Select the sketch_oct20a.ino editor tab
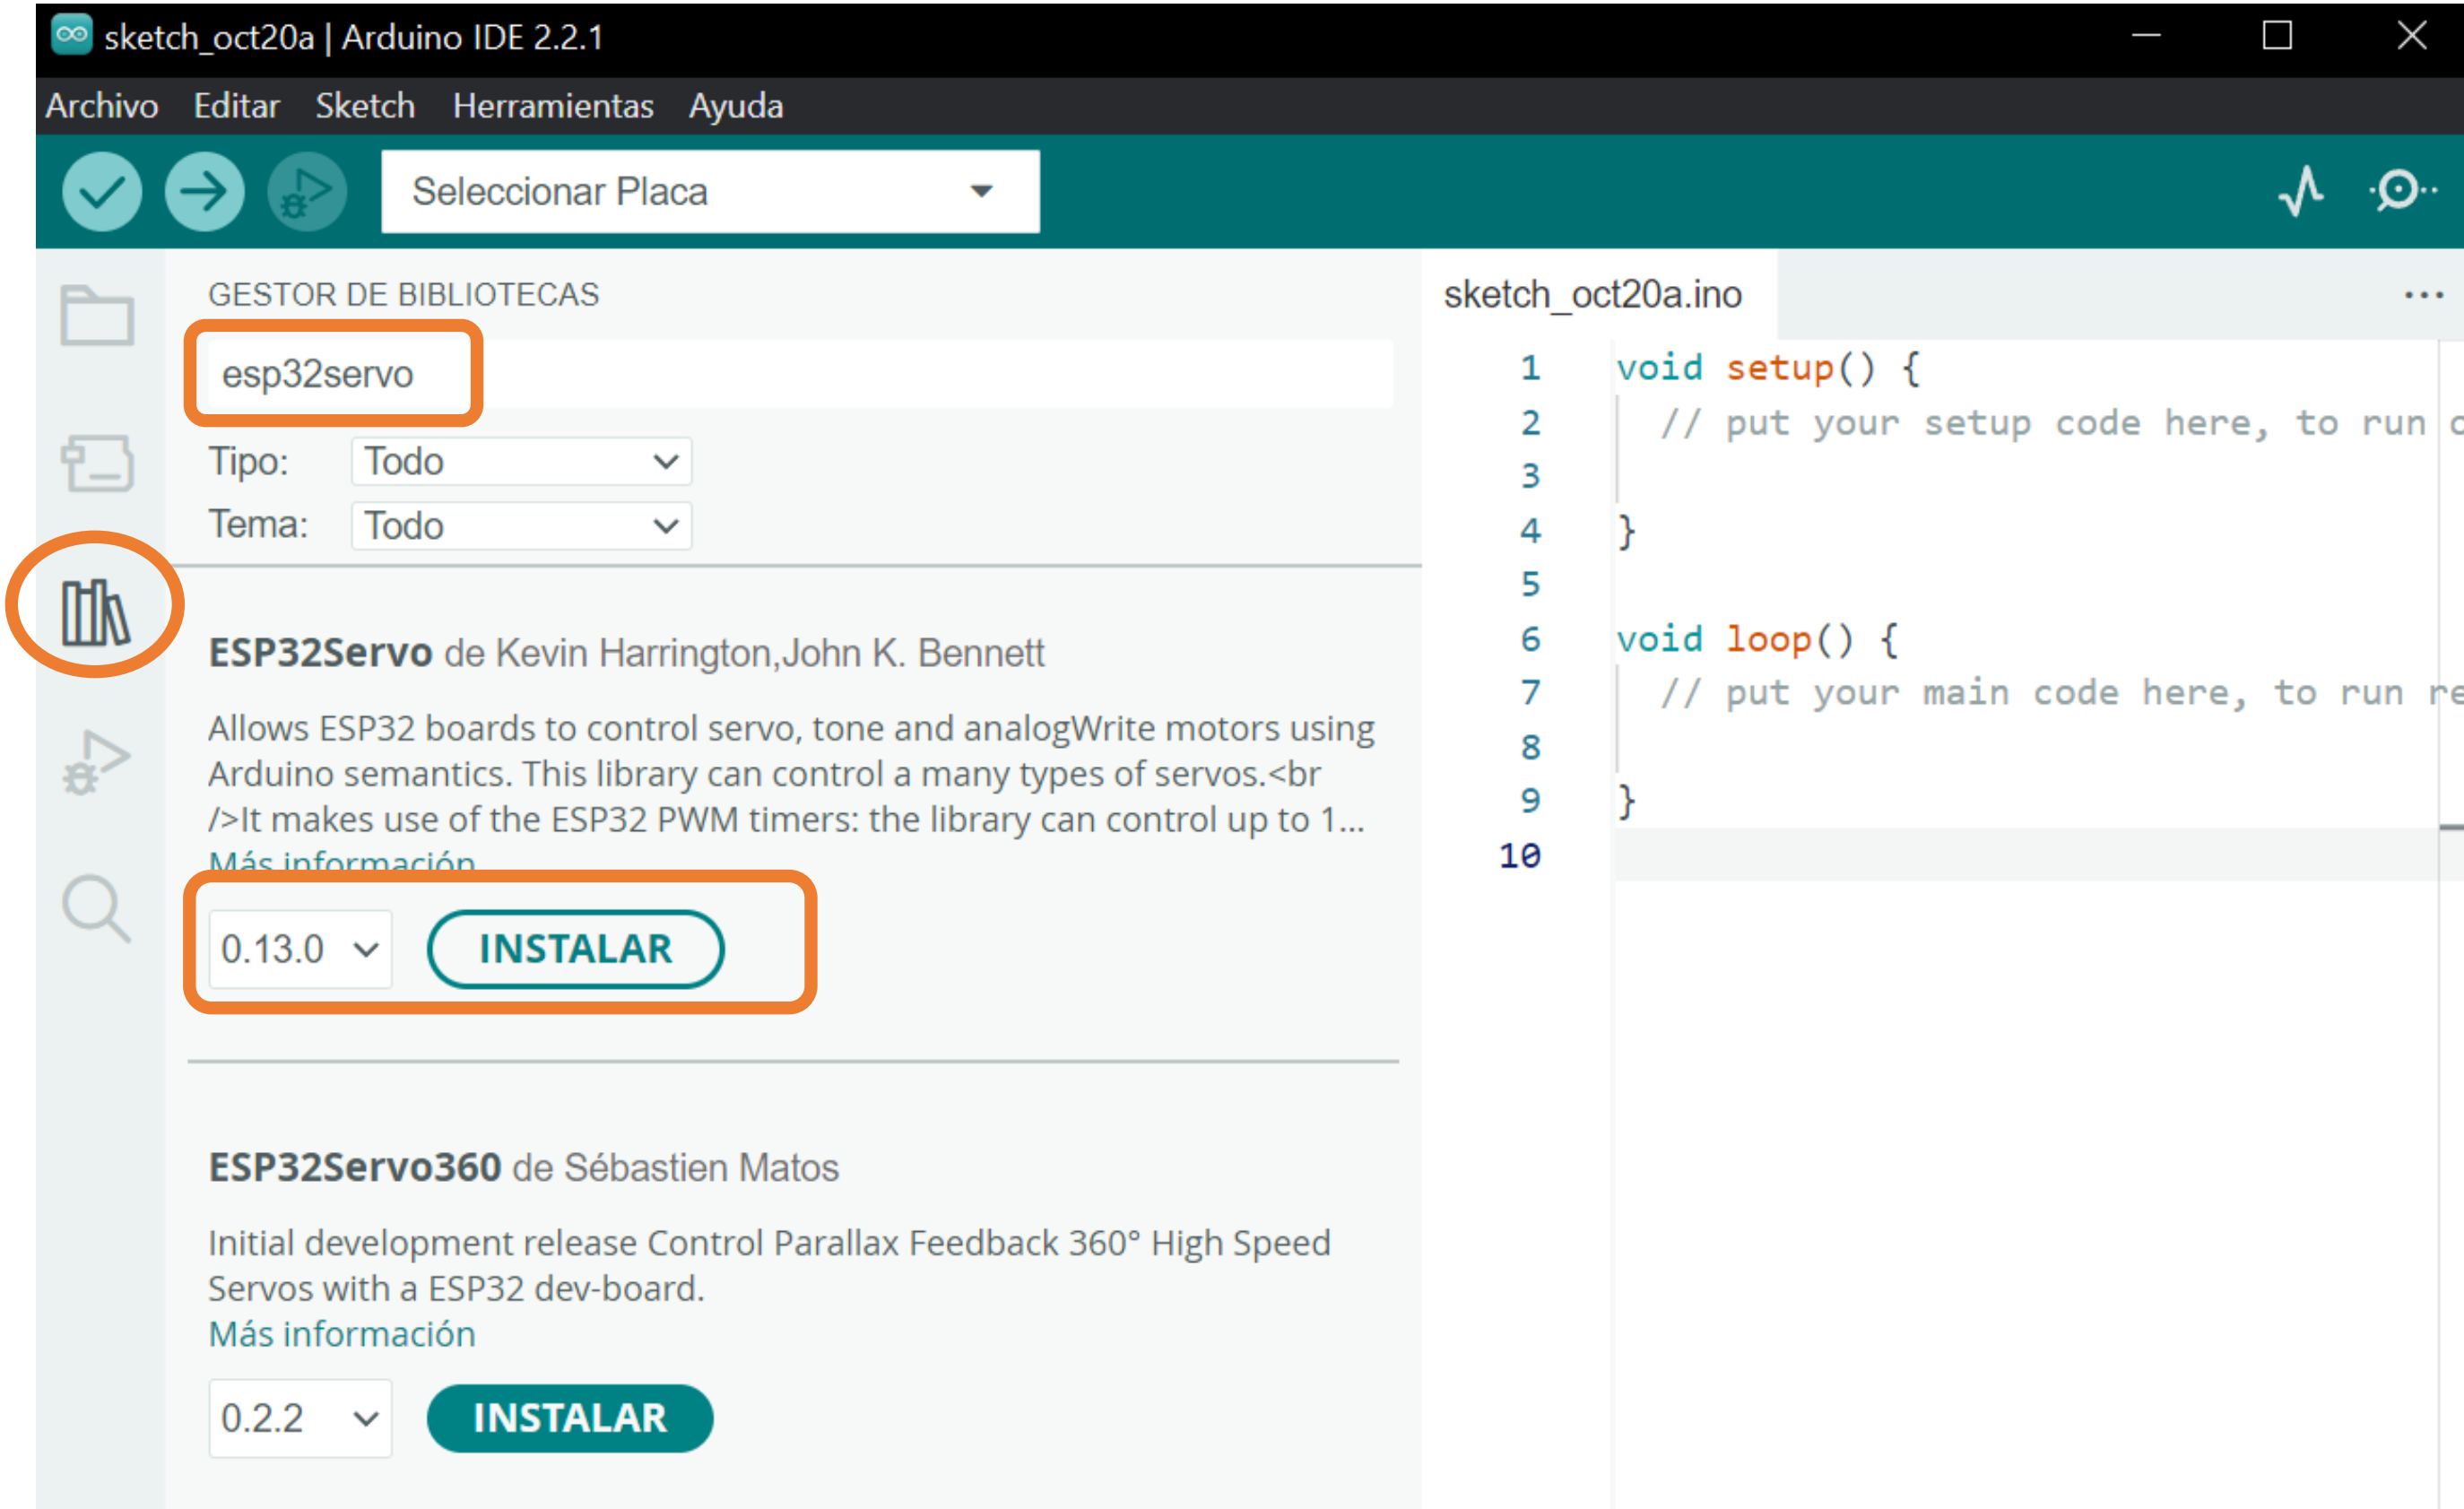Viewport: 2464px width, 1509px height. (1592, 295)
